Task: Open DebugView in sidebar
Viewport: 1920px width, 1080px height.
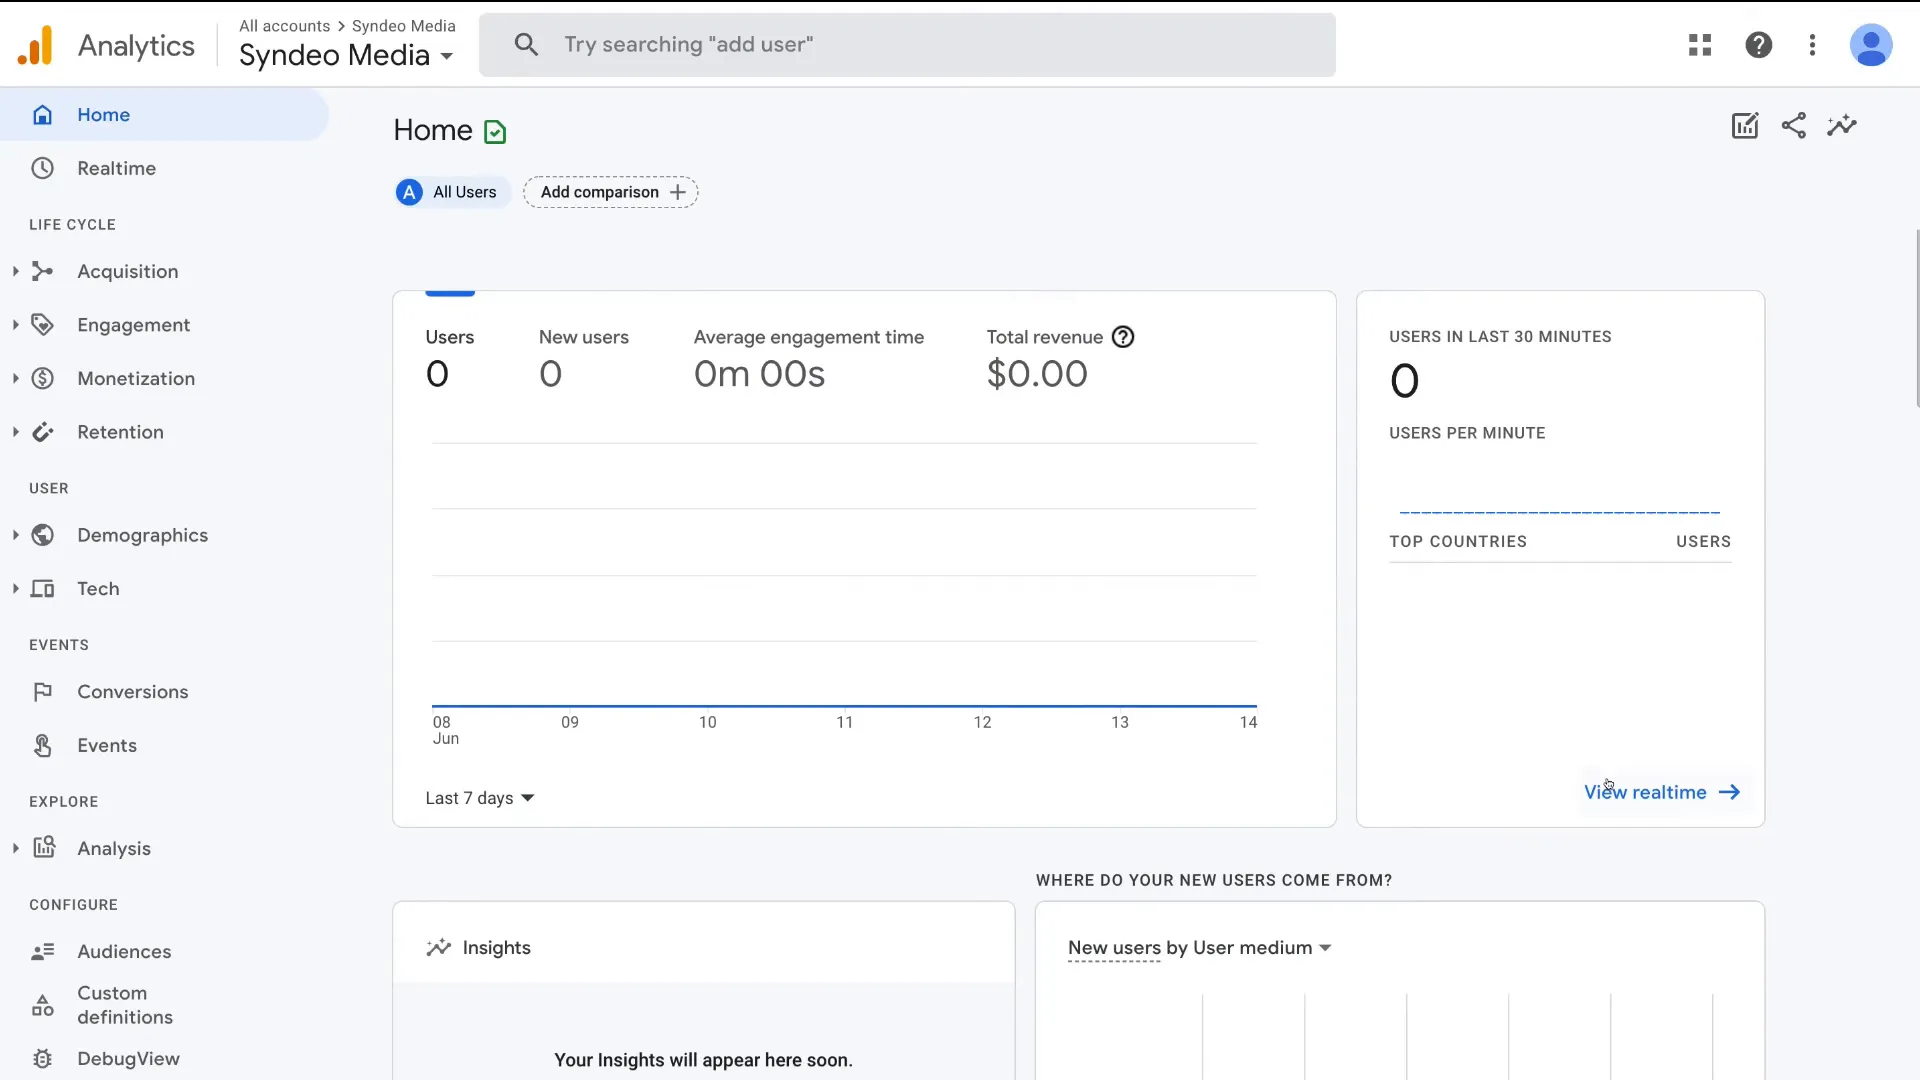Action: [164, 1058]
